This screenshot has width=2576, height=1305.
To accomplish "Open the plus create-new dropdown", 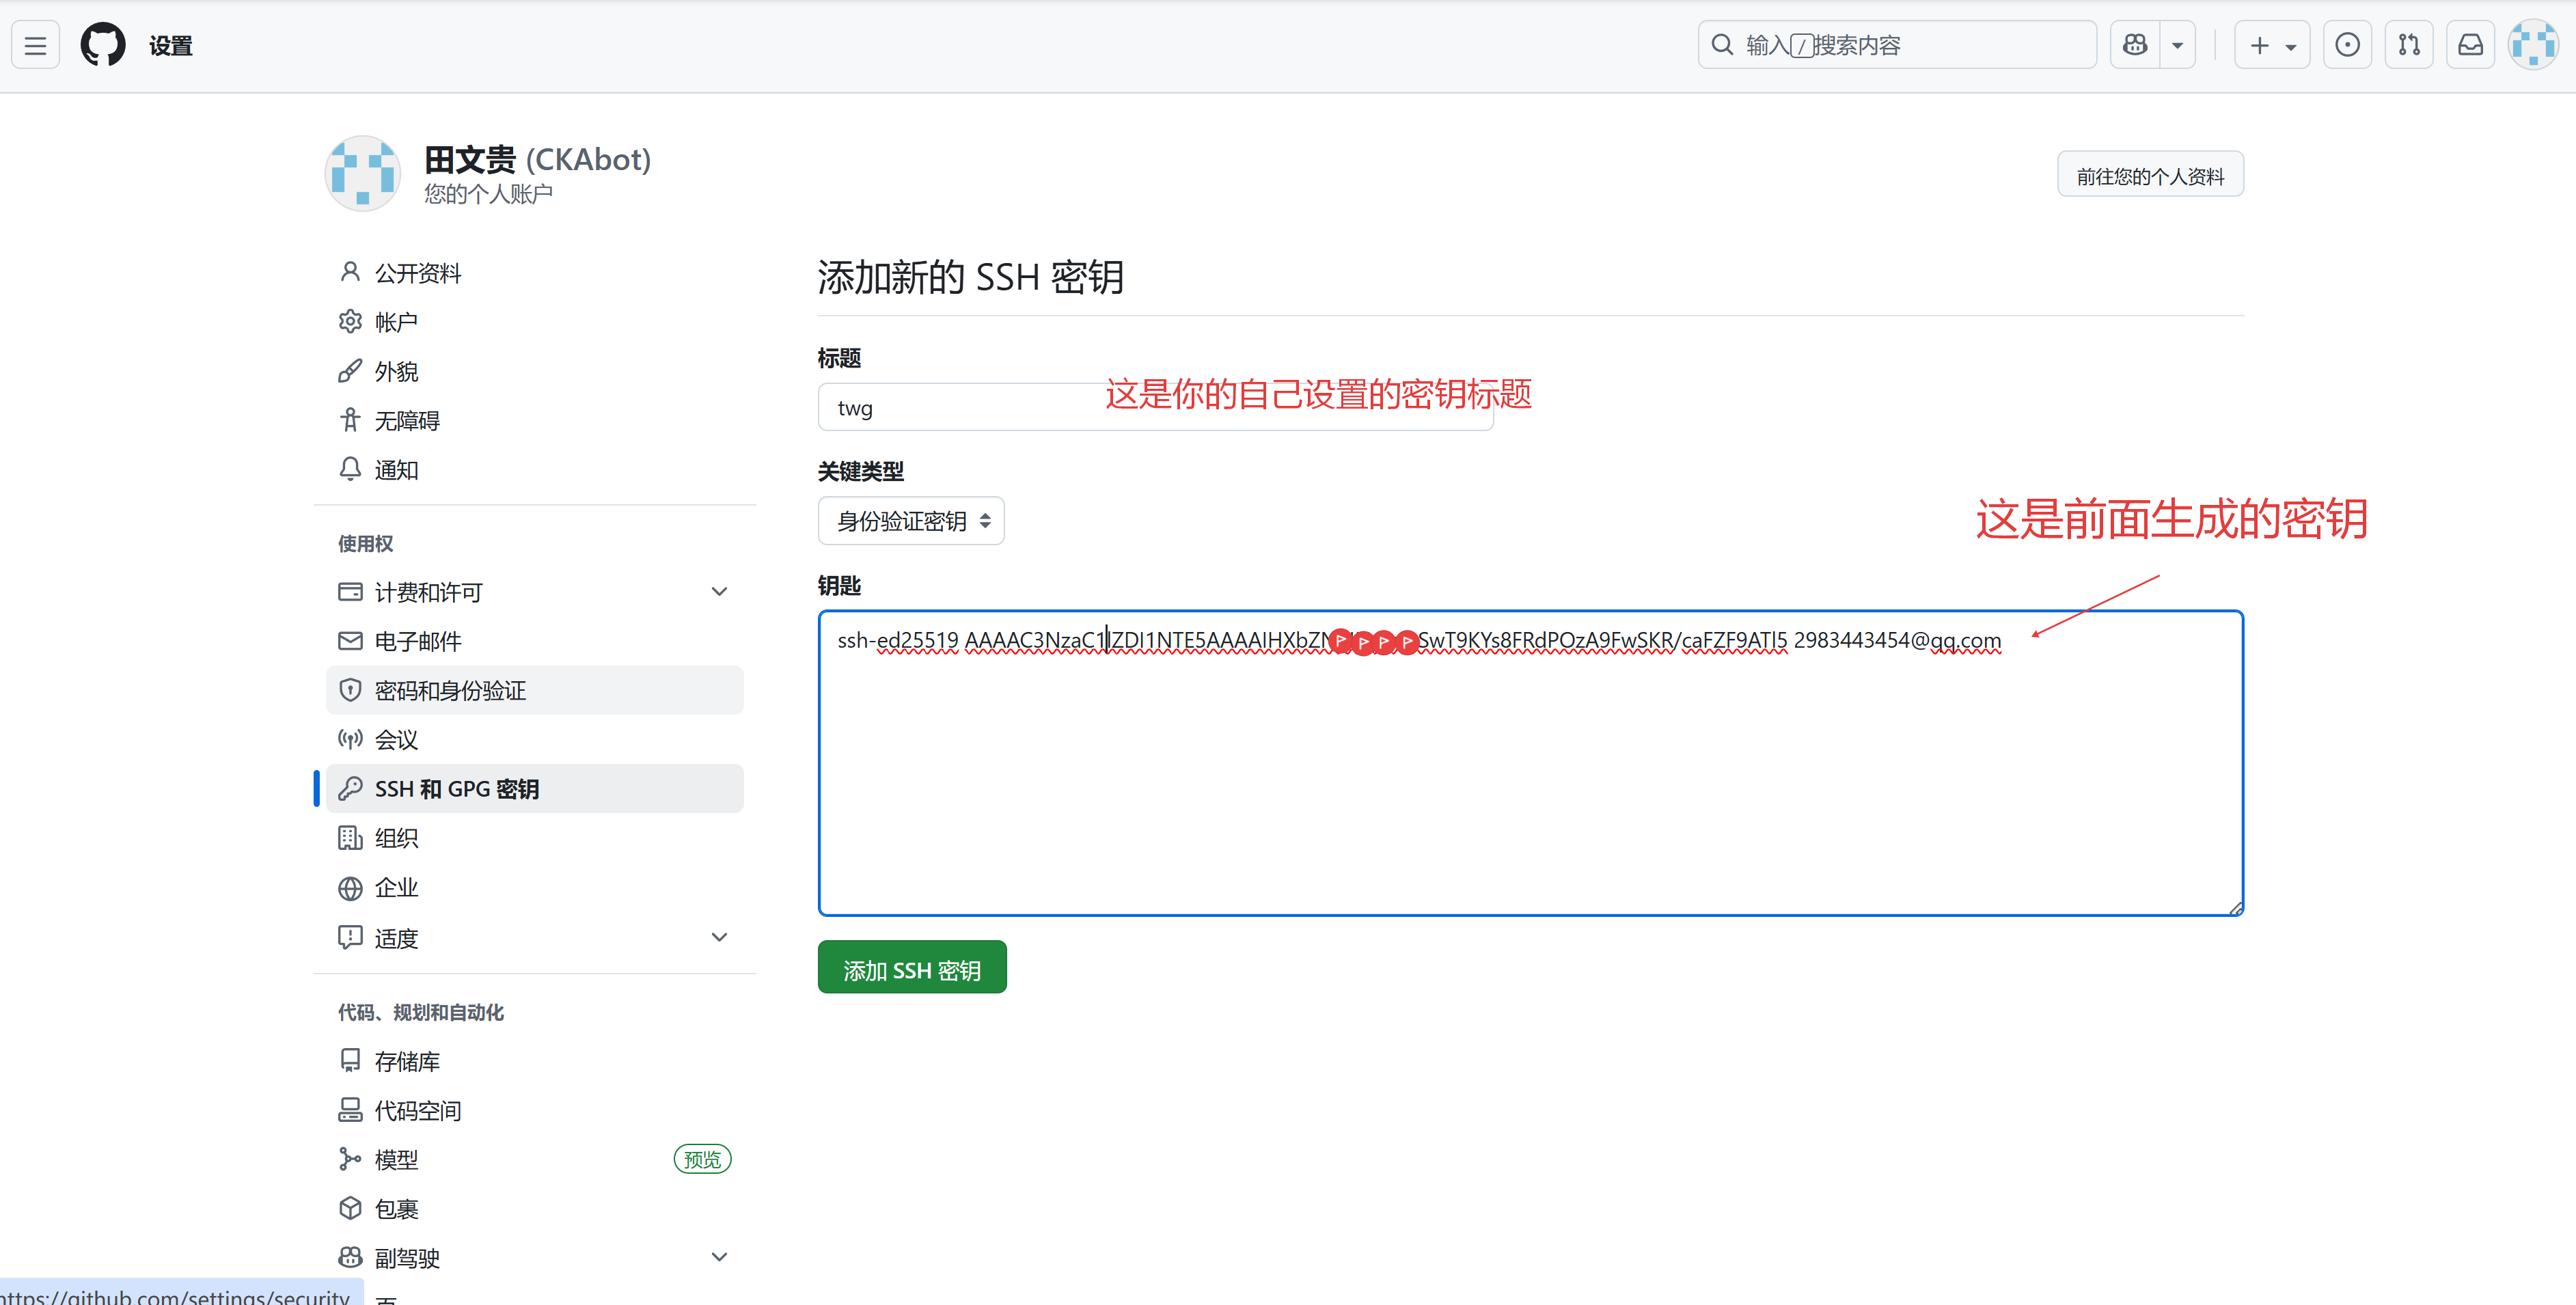I will (x=2271, y=45).
